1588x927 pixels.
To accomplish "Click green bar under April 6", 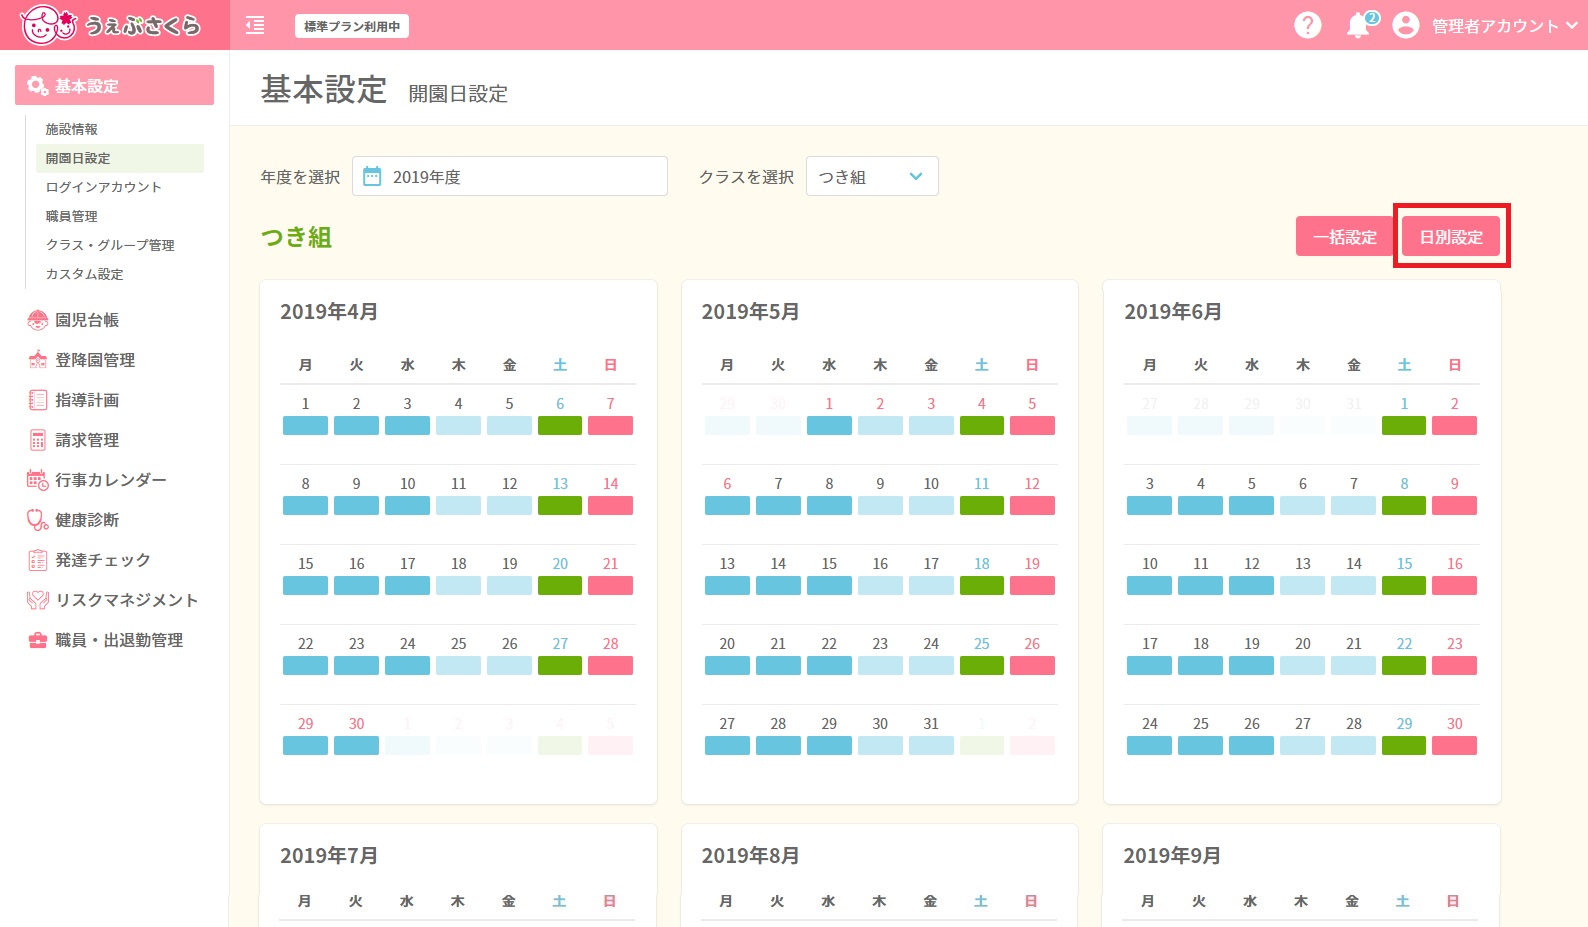I will click(x=560, y=425).
